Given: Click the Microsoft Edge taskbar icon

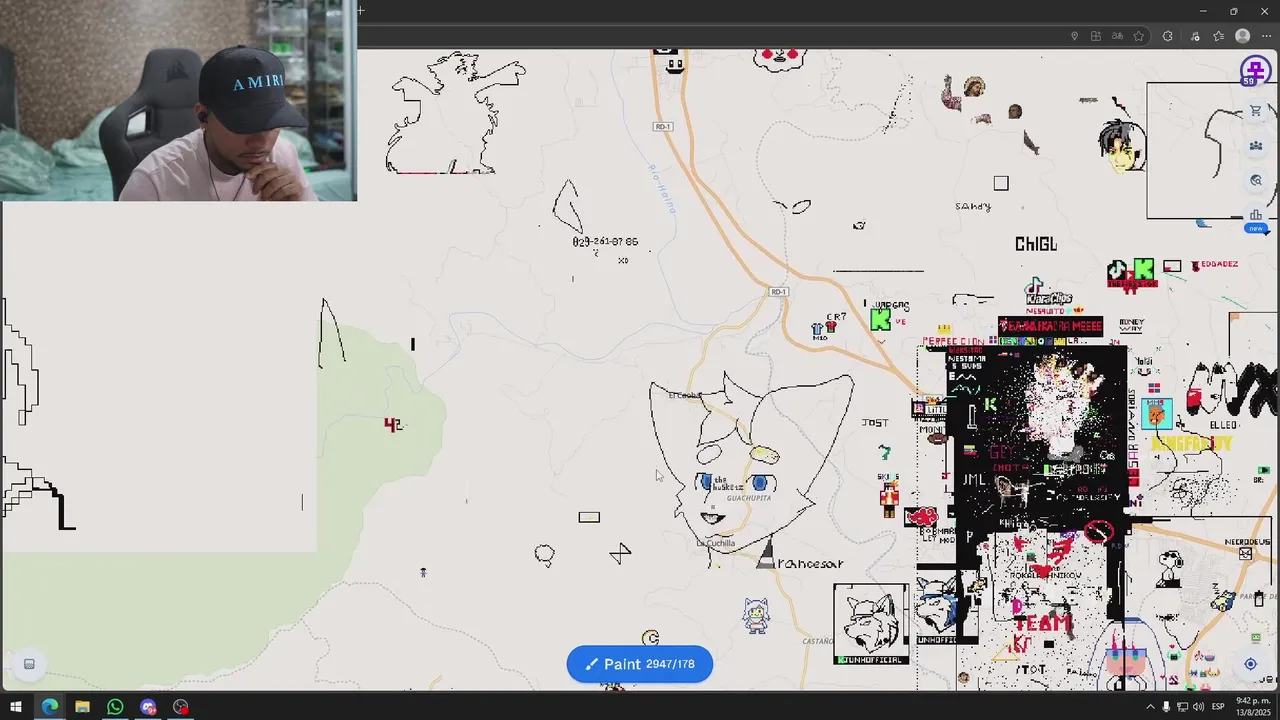Looking at the screenshot, I should point(50,707).
